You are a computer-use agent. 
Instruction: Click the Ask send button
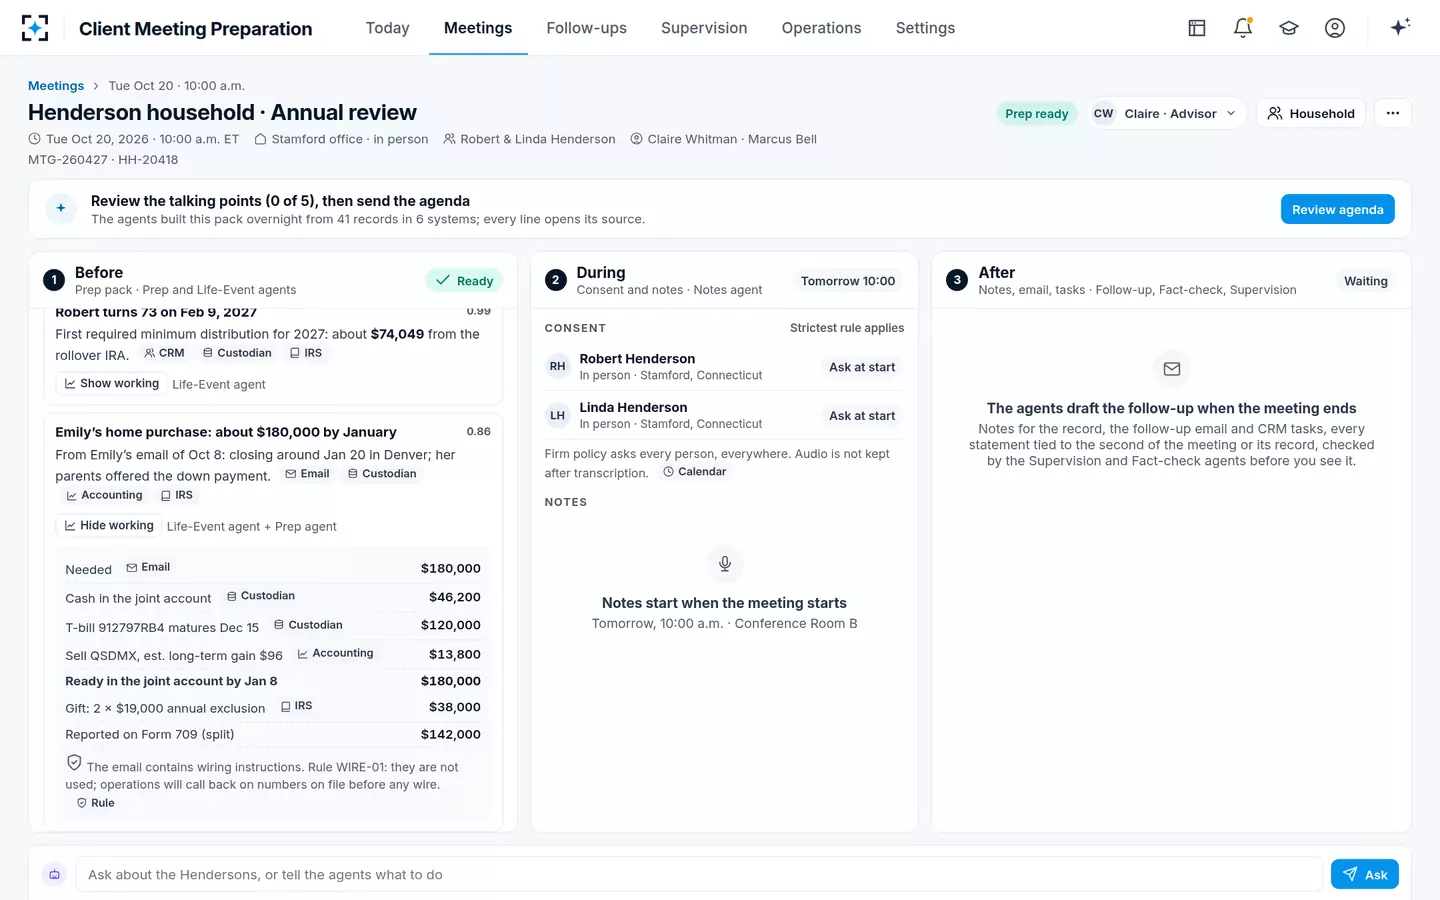click(1364, 874)
